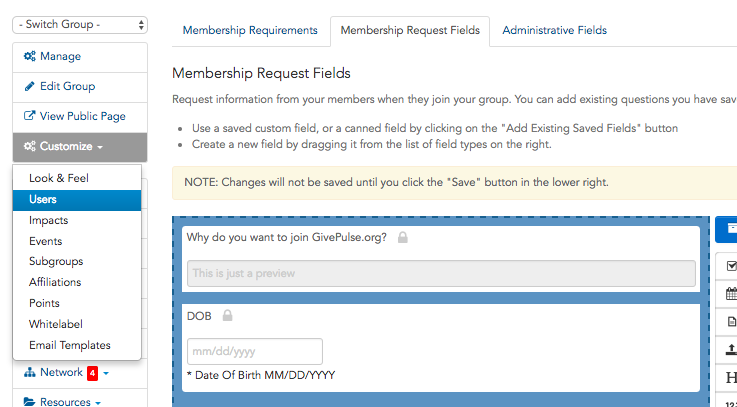Select the file upload field type icon
The height and width of the screenshot is (407, 737).
(x=731, y=349)
